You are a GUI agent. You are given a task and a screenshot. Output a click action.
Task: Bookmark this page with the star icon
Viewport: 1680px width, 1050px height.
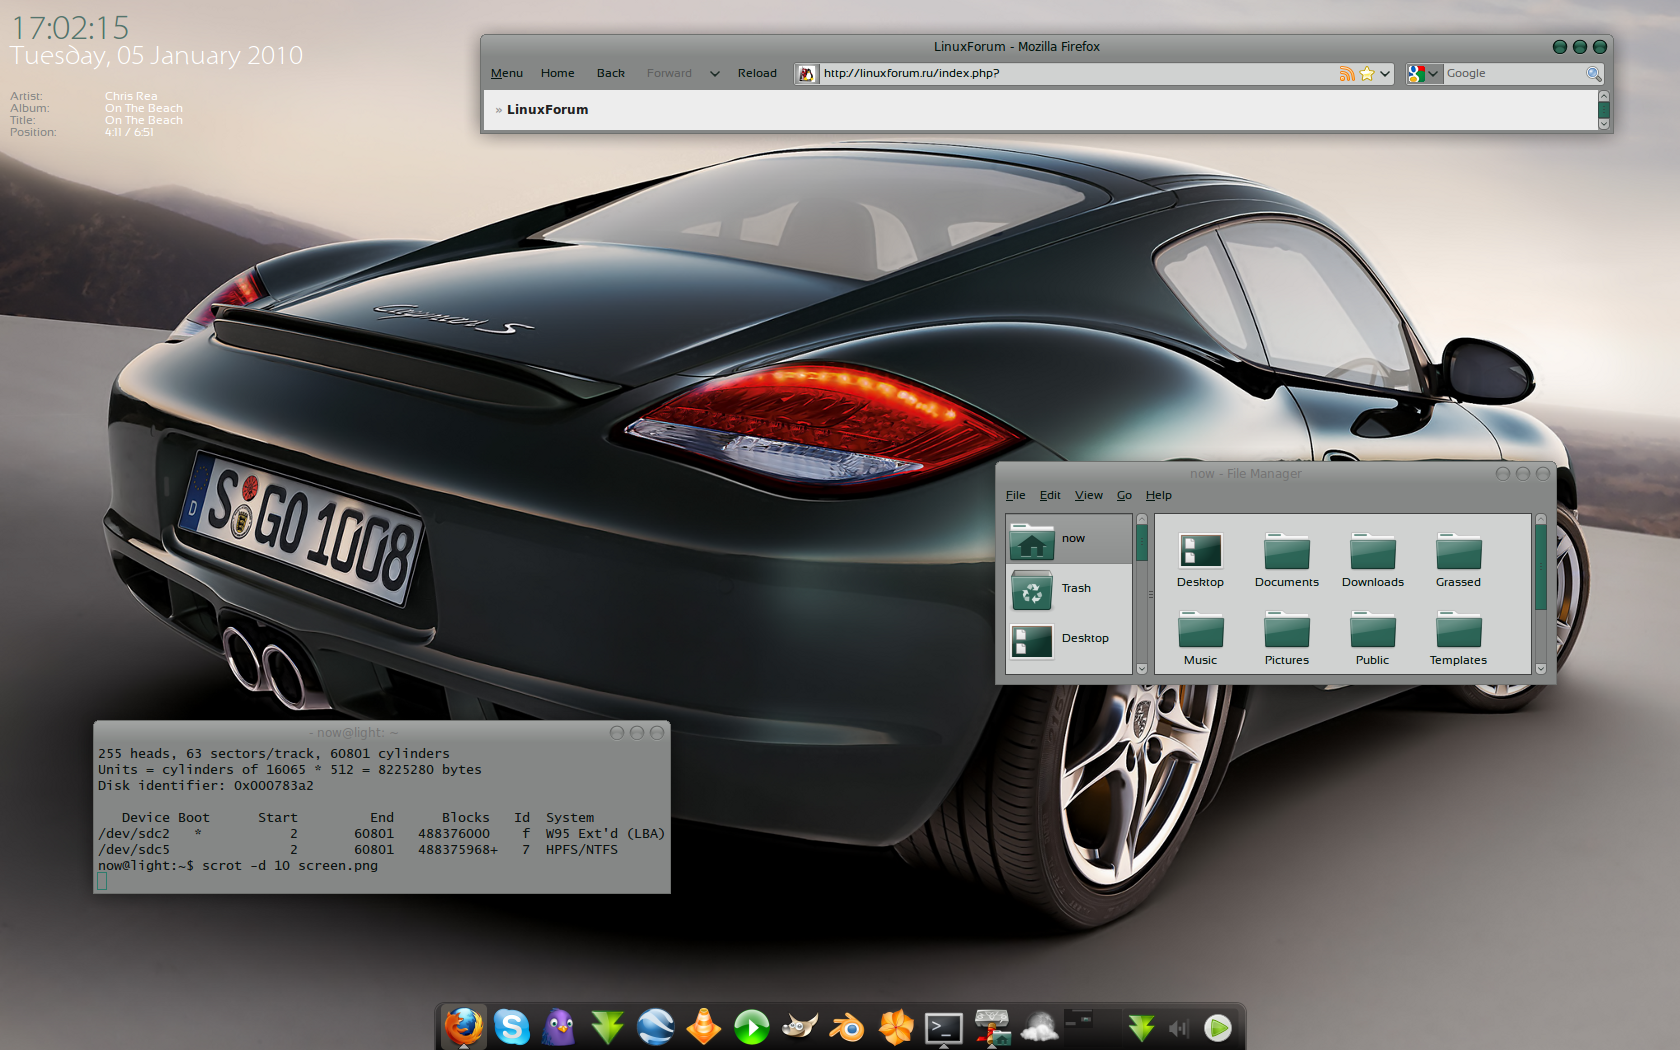1366,73
